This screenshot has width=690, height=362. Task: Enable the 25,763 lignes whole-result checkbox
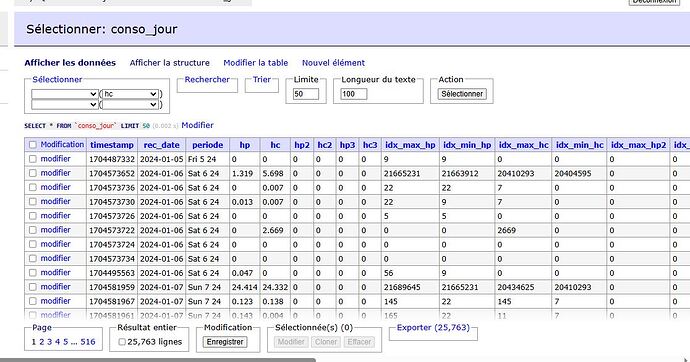click(122, 342)
